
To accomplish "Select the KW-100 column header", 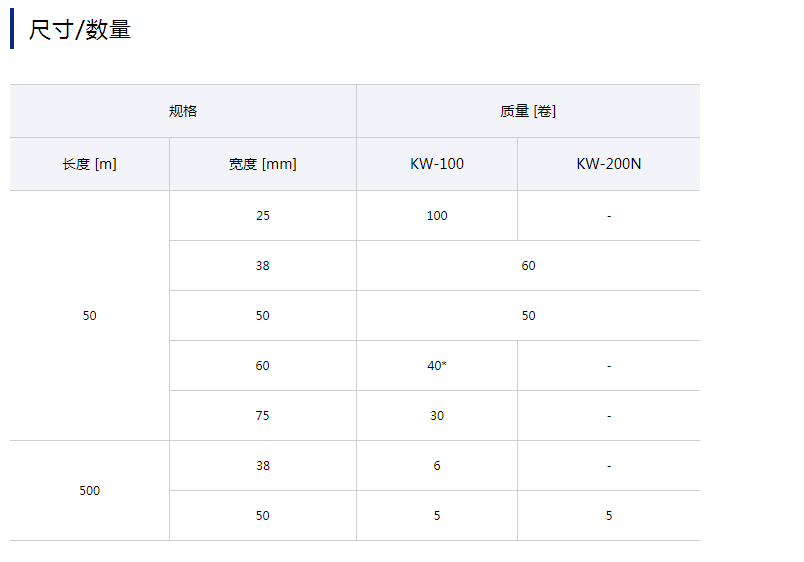I will (437, 164).
